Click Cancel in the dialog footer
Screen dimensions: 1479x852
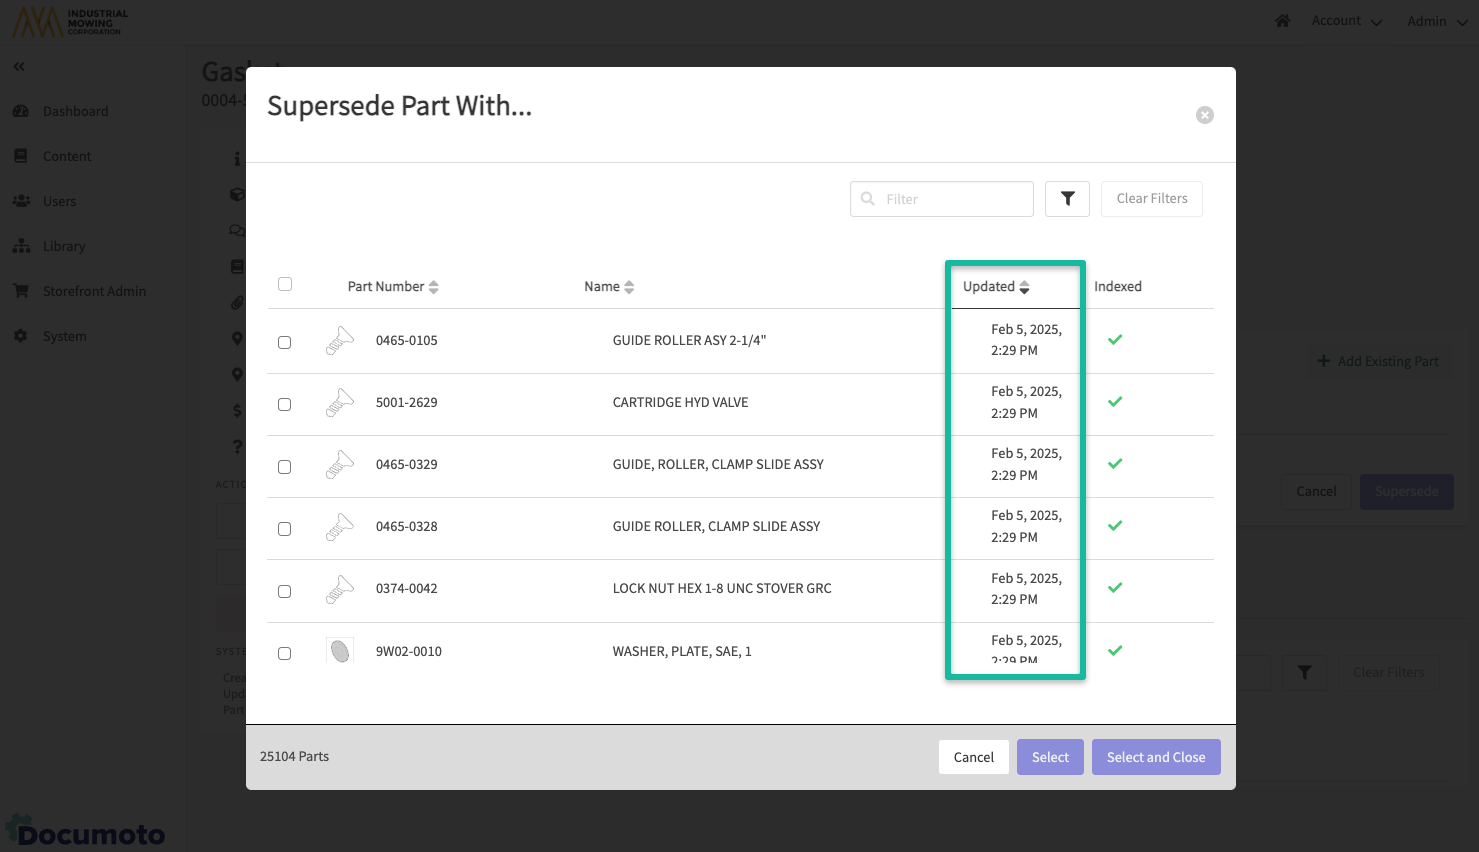tap(973, 757)
